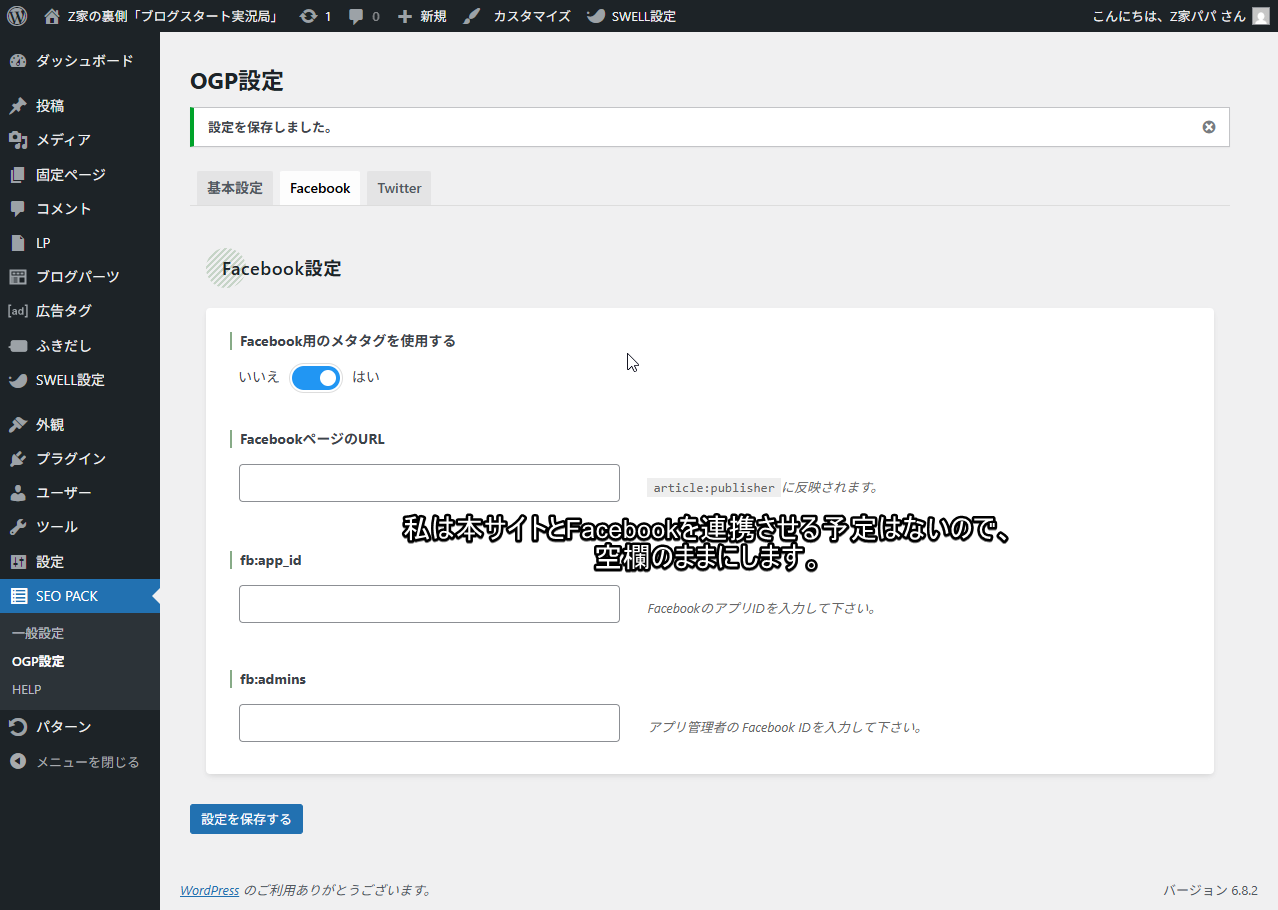
Task: Click the いいえ label beside the toggle
Action: tap(259, 377)
